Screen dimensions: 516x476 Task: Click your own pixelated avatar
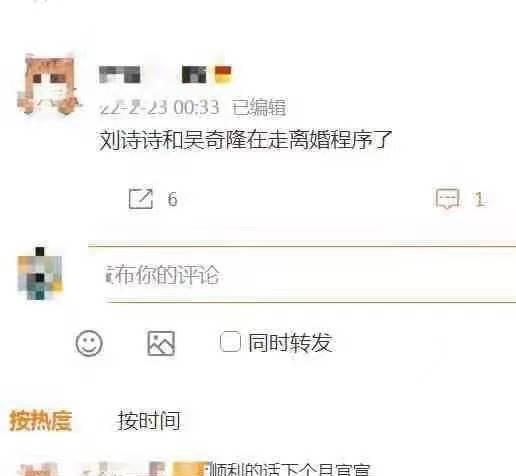[x=40, y=273]
